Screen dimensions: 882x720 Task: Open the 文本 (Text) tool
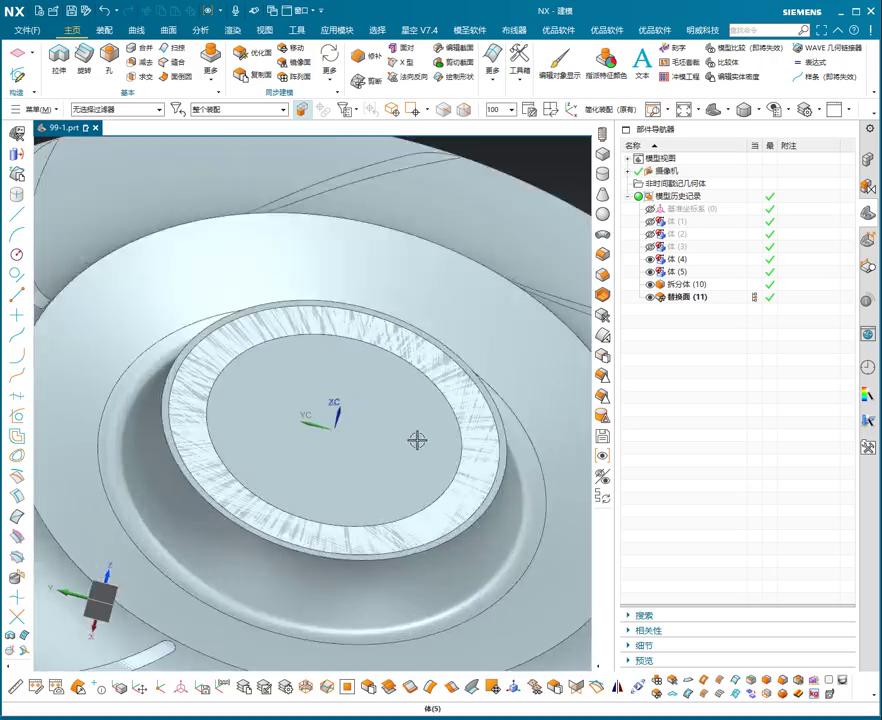(642, 59)
